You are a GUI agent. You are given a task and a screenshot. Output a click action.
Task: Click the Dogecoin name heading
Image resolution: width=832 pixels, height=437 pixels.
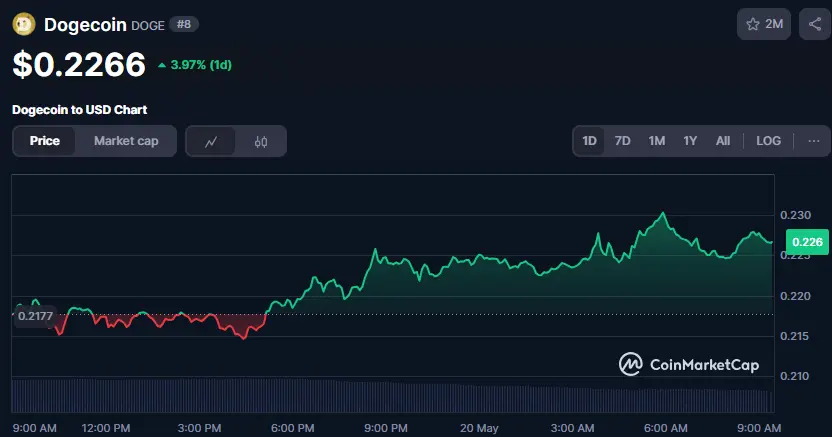tap(85, 24)
